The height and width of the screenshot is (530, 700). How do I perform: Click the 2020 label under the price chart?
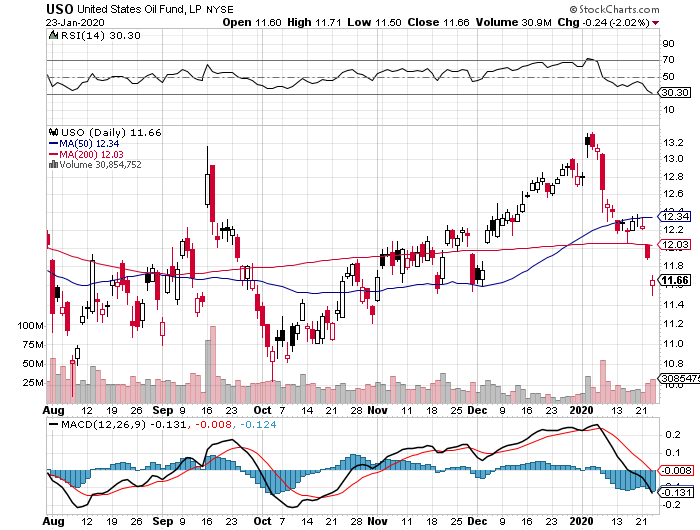[x=582, y=410]
